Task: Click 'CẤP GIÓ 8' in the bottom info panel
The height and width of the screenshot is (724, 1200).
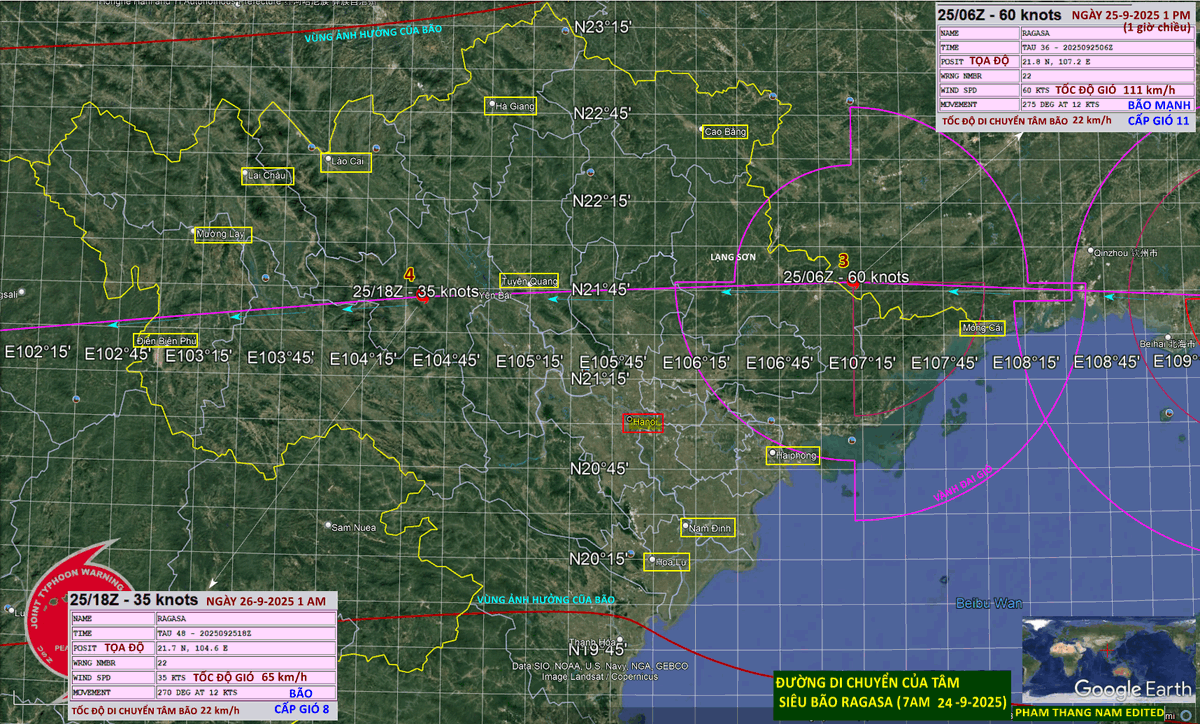Action: (x=302, y=709)
